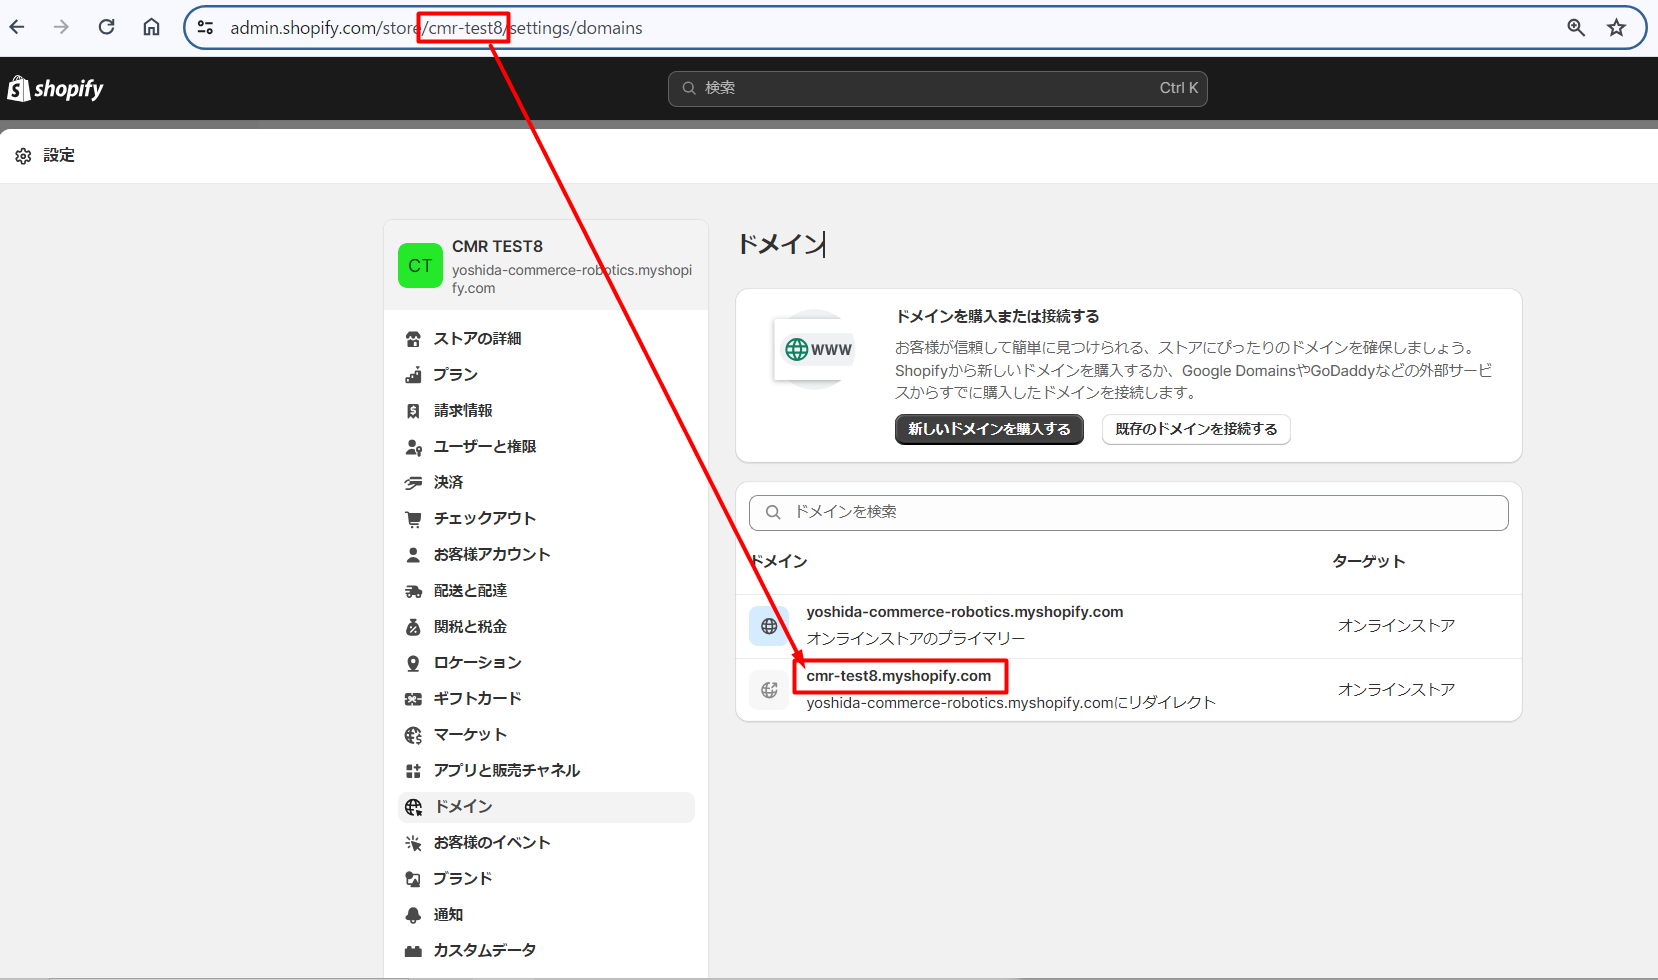Click the マーケット globe icon

pos(413,735)
